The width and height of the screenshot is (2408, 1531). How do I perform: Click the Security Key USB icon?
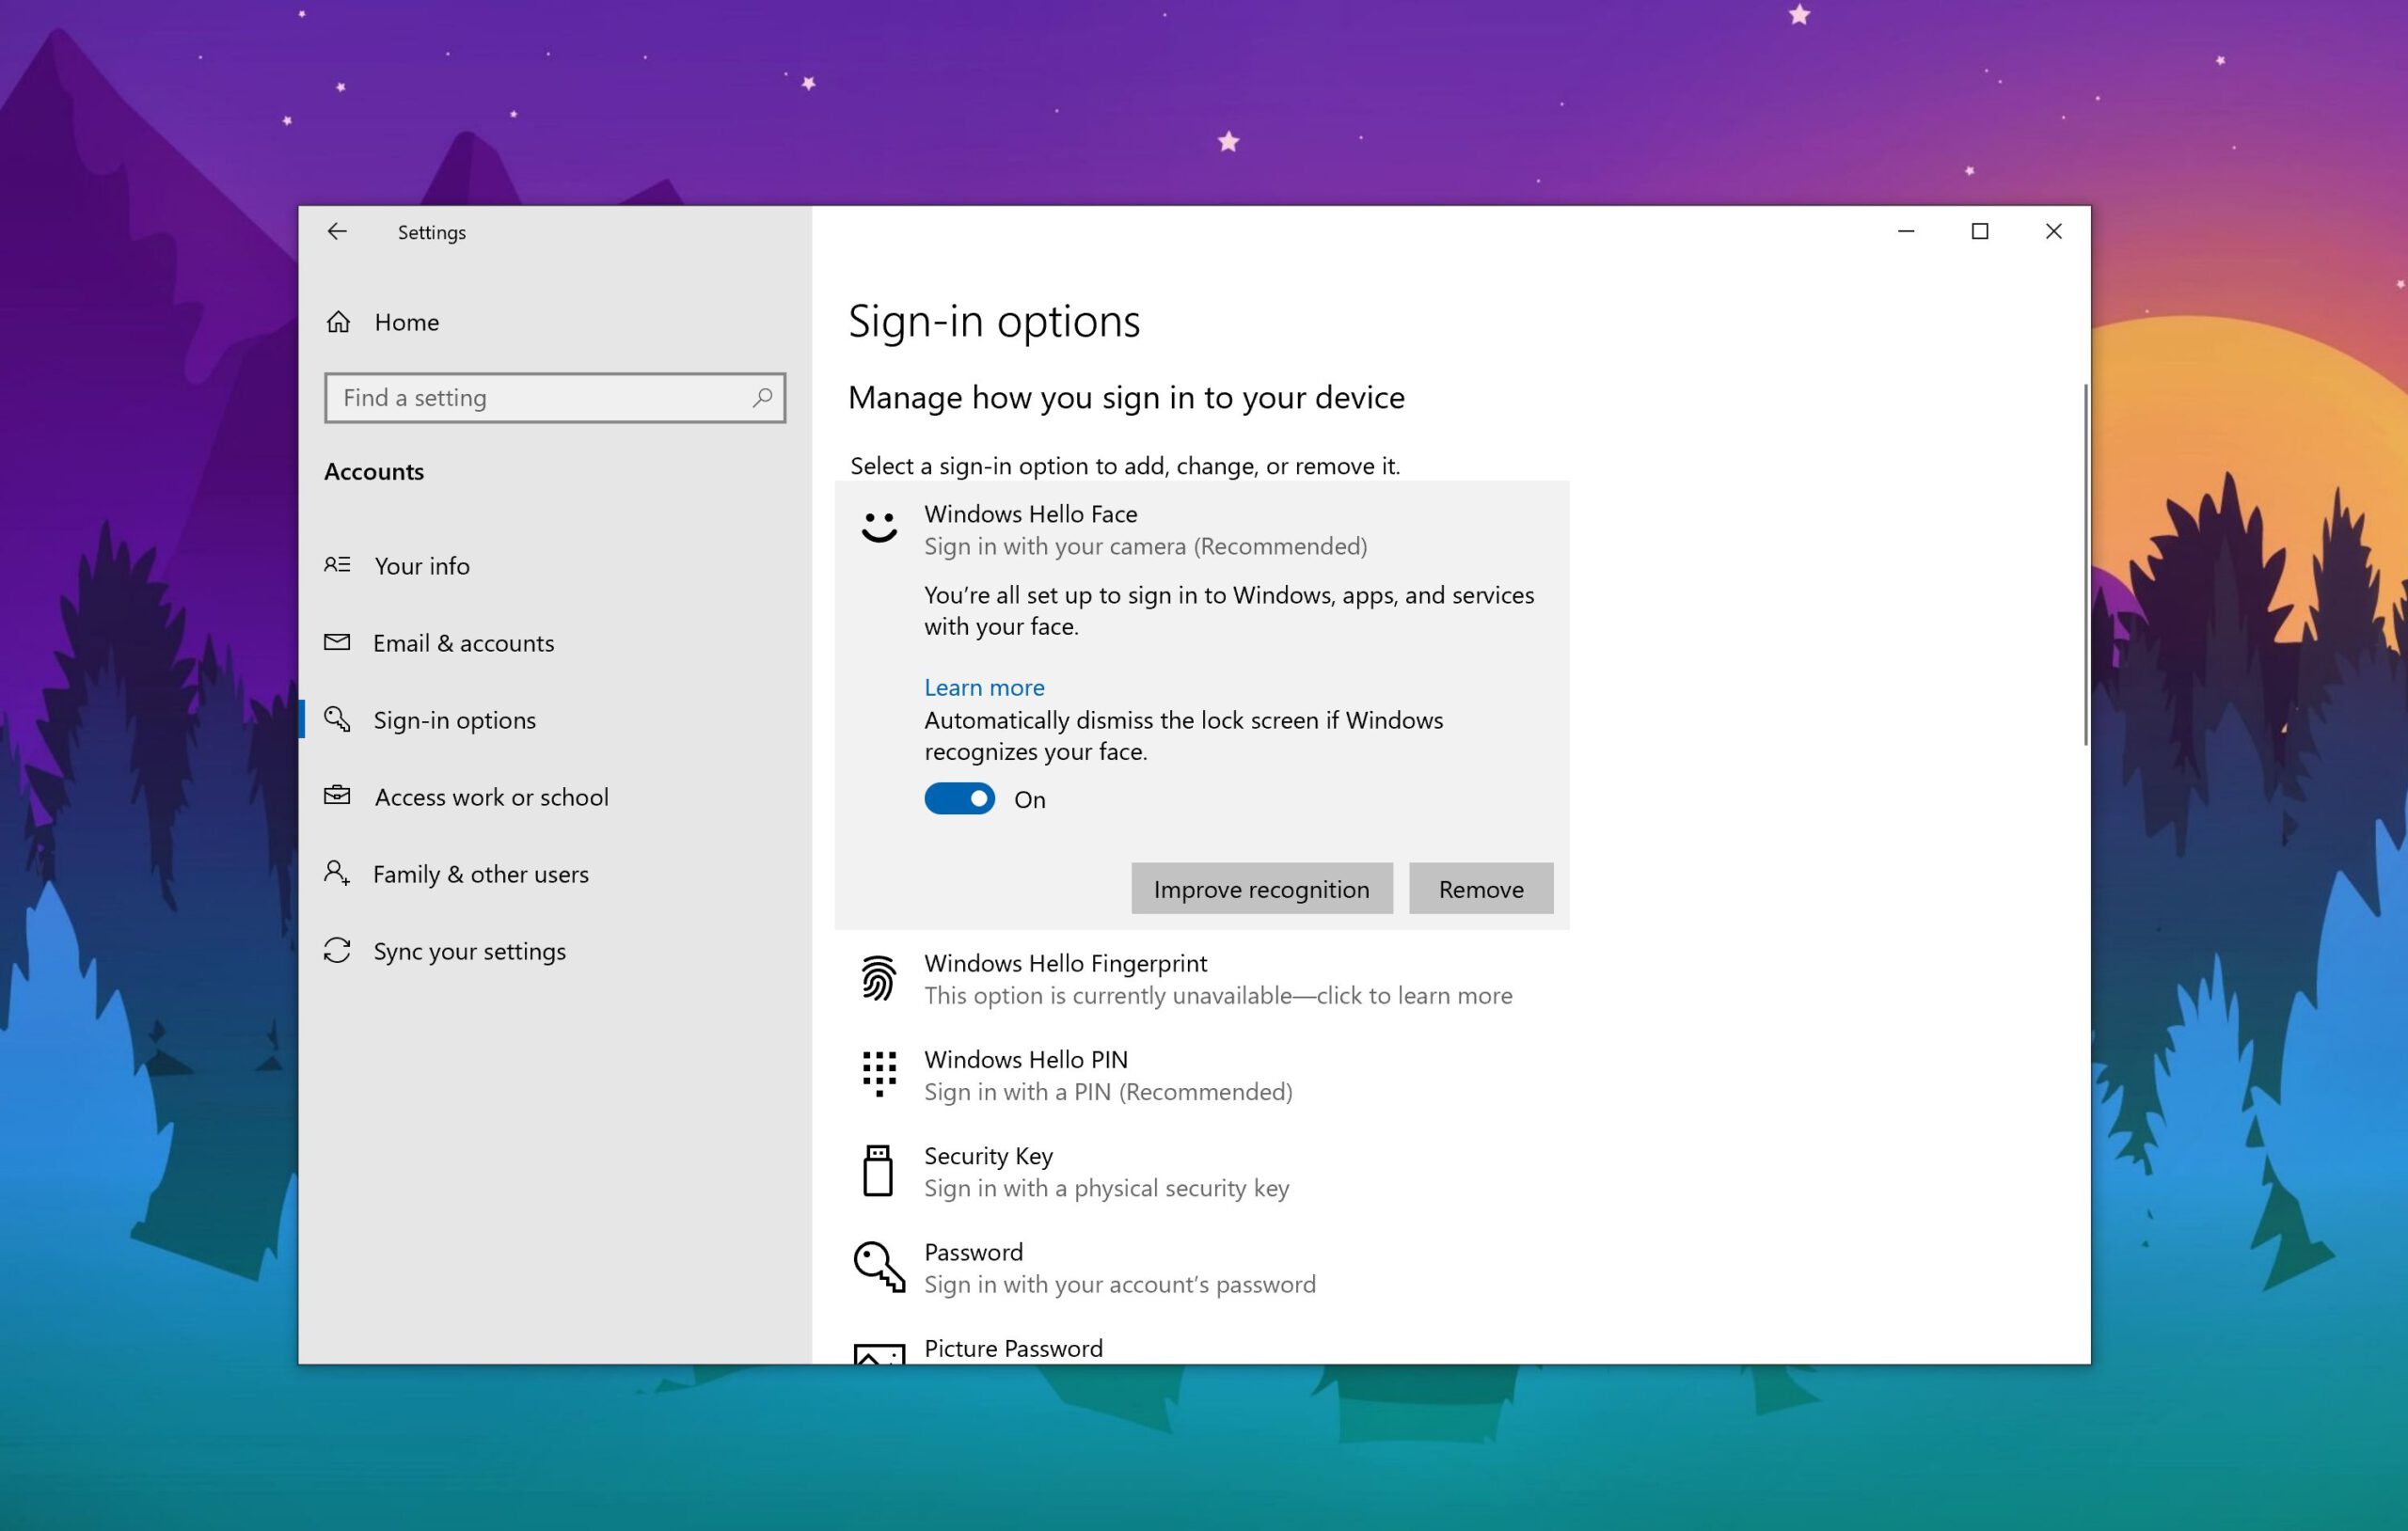(878, 1170)
